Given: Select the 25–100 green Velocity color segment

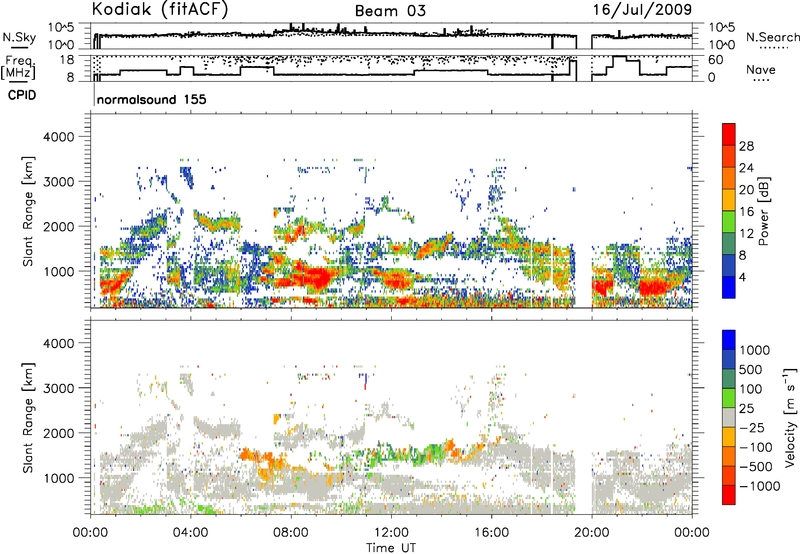Looking at the screenshot, I should point(729,398).
